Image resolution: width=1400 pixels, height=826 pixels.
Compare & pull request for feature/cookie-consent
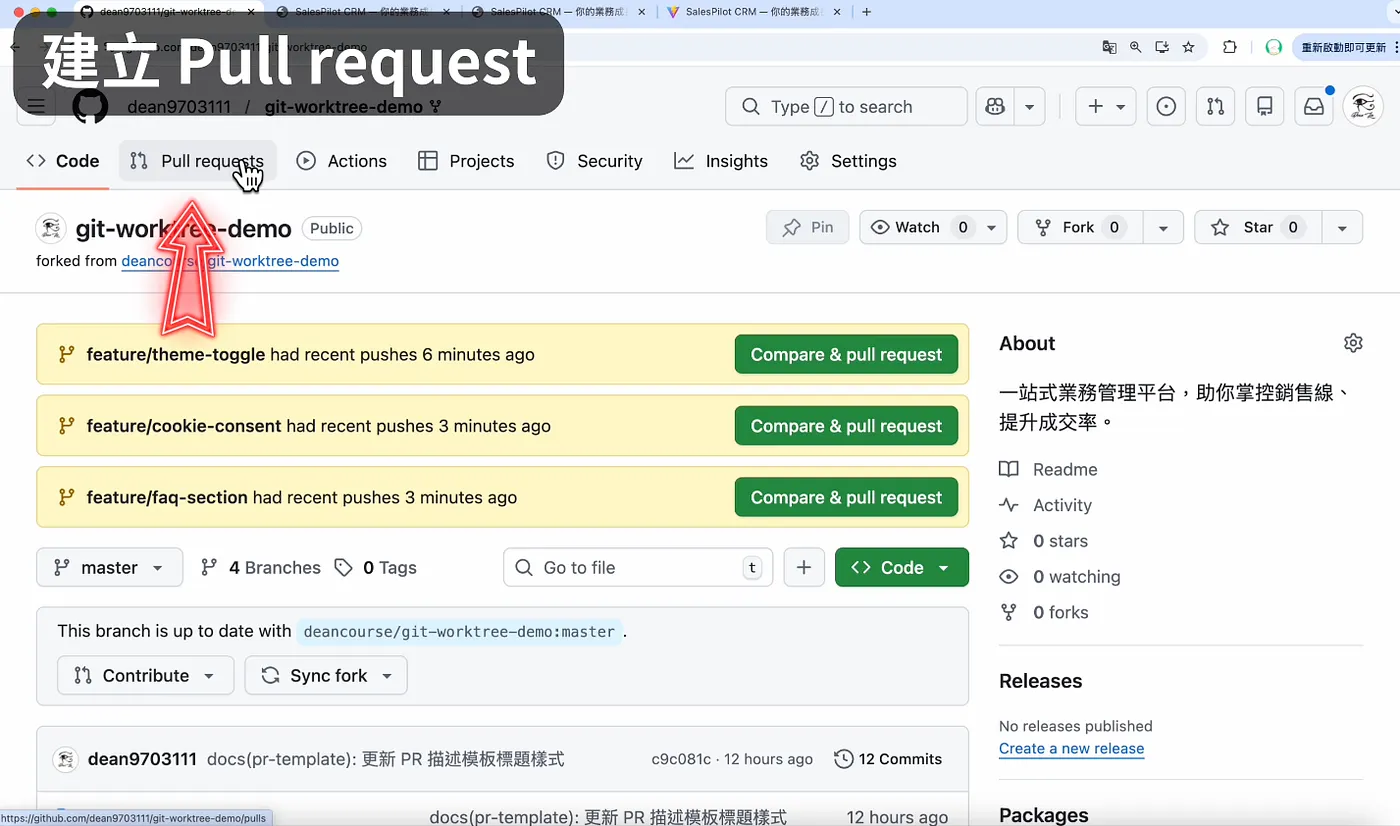pyautogui.click(x=846, y=425)
